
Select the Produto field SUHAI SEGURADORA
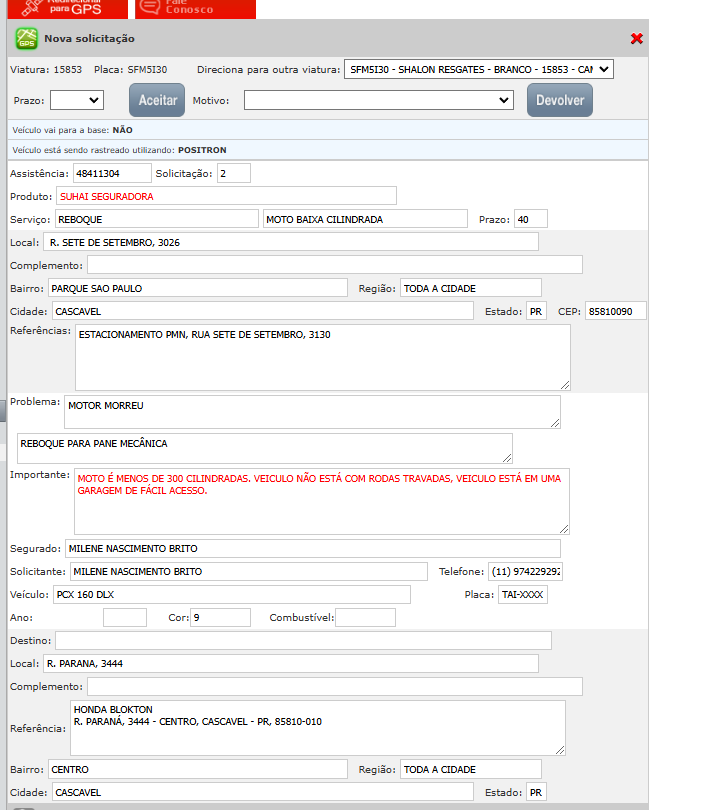point(226,196)
